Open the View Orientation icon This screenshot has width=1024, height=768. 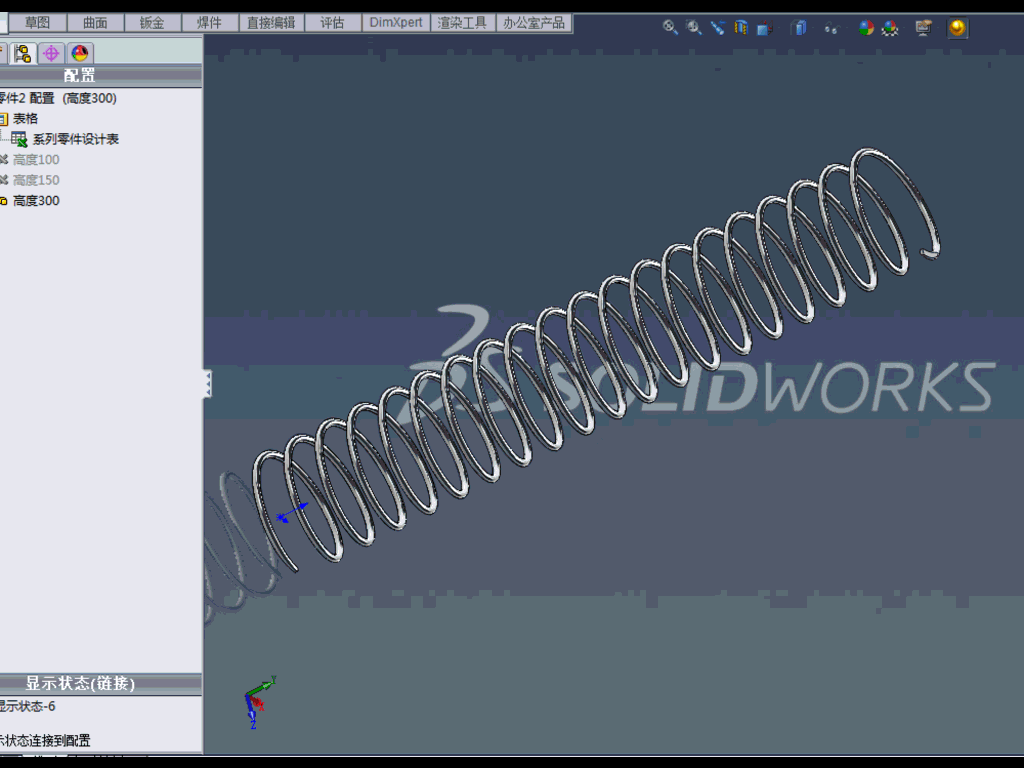765,28
